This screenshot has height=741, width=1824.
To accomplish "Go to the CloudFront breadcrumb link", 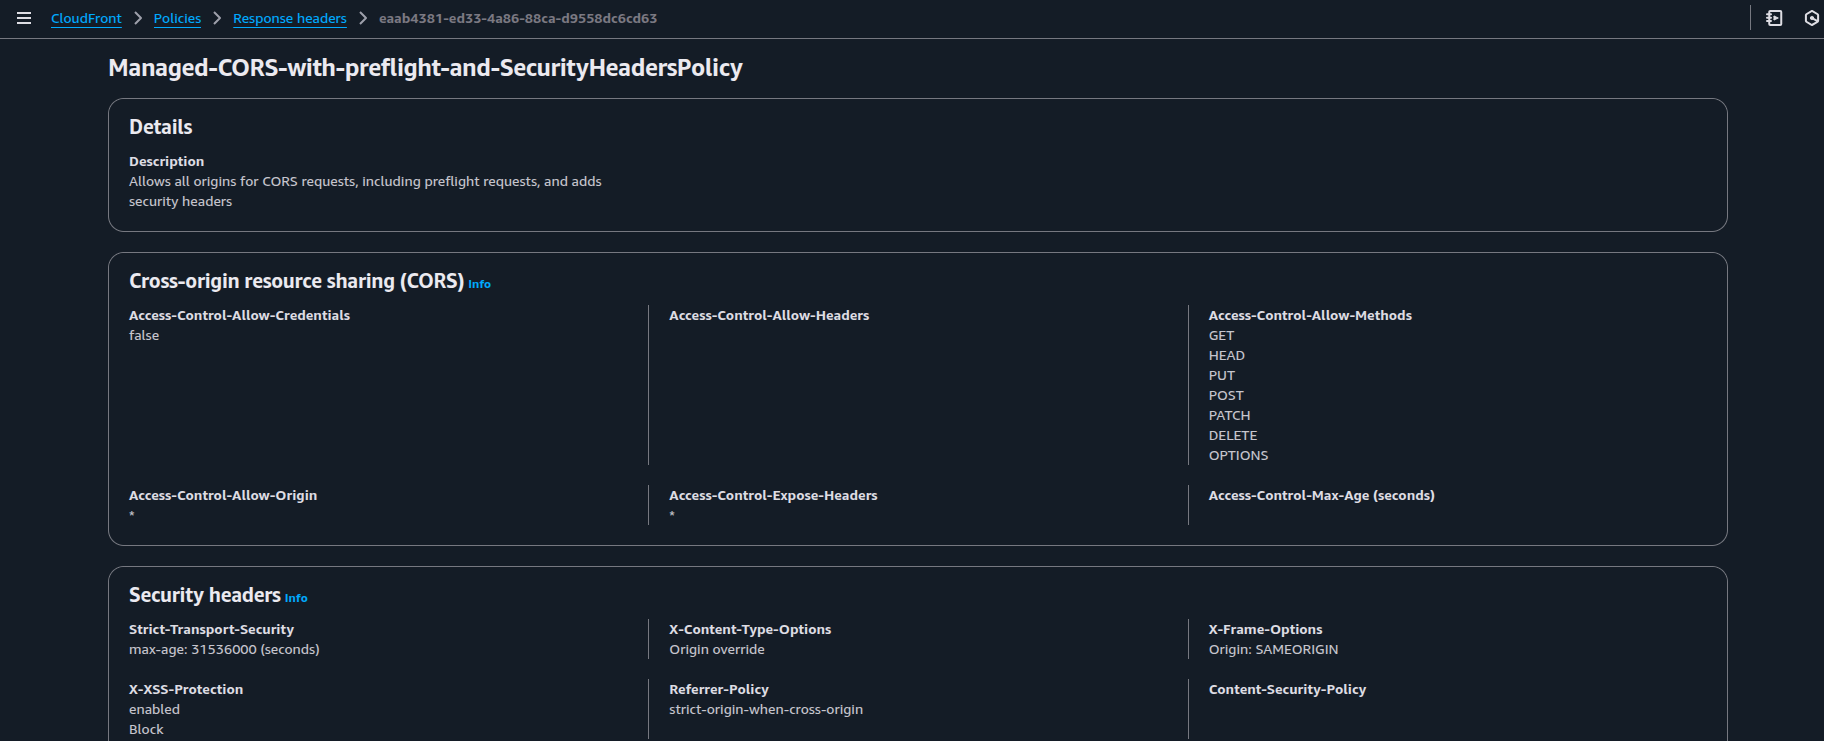I will [x=86, y=18].
